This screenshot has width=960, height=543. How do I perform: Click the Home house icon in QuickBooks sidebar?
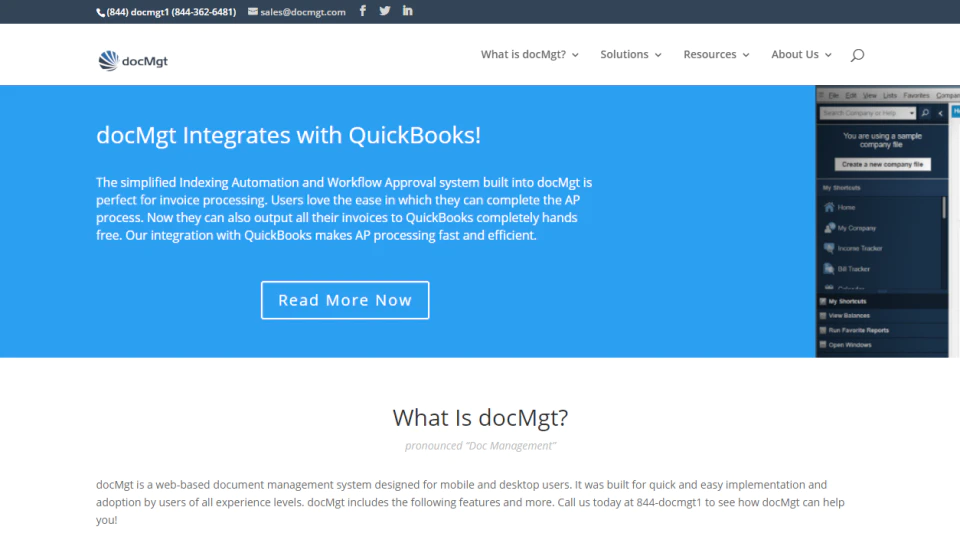pyautogui.click(x=829, y=207)
